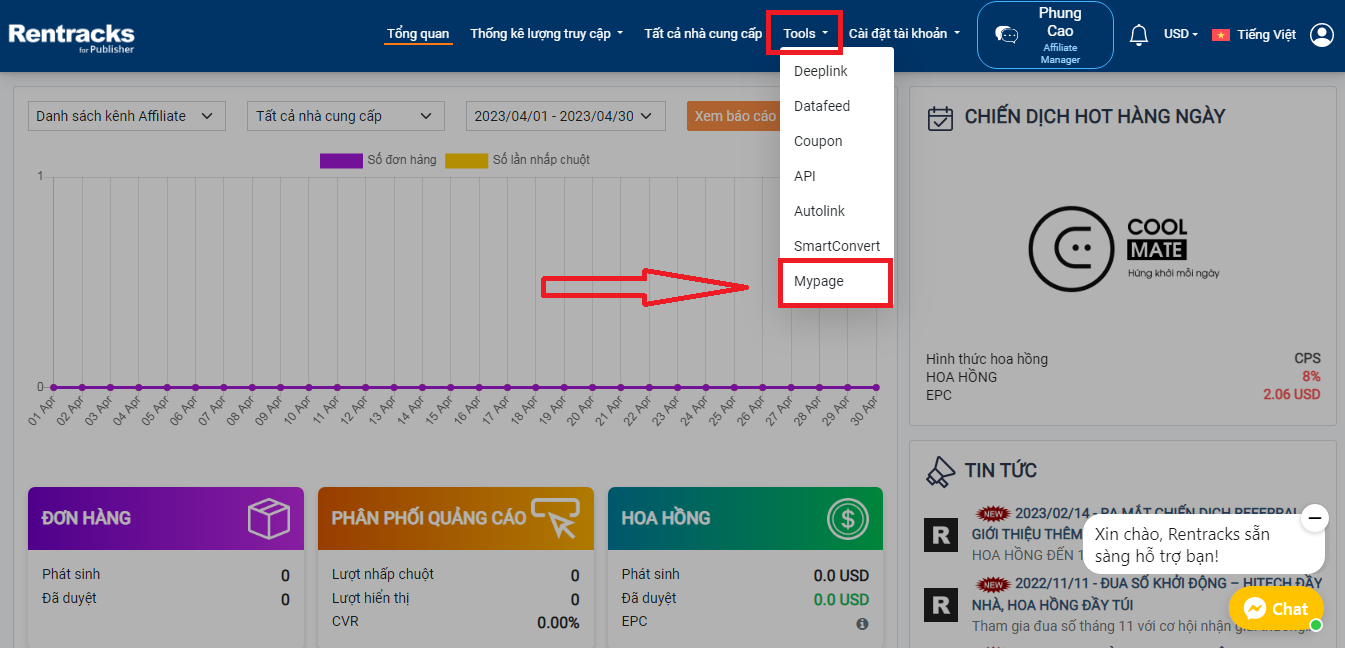Open the date range selector

click(x=565, y=116)
